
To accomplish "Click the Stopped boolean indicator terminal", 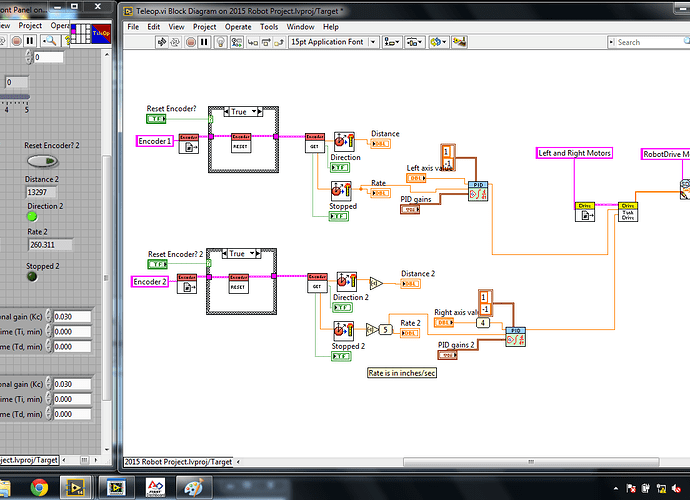I will pyautogui.click(x=339, y=217).
